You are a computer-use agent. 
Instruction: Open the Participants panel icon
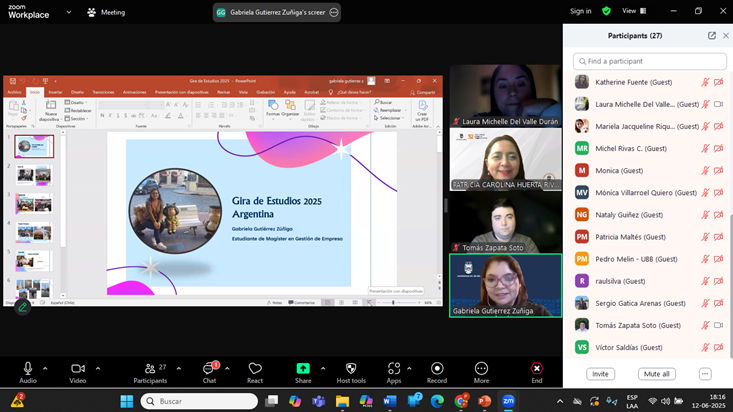click(150, 369)
